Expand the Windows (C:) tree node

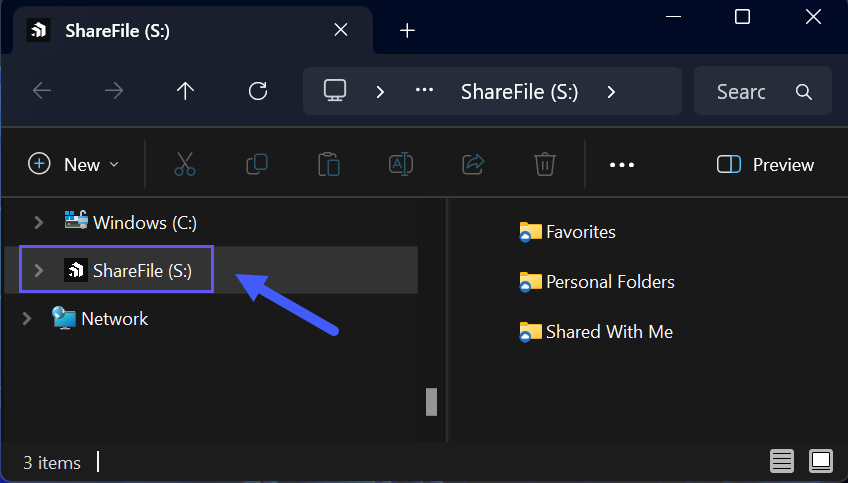(x=38, y=222)
